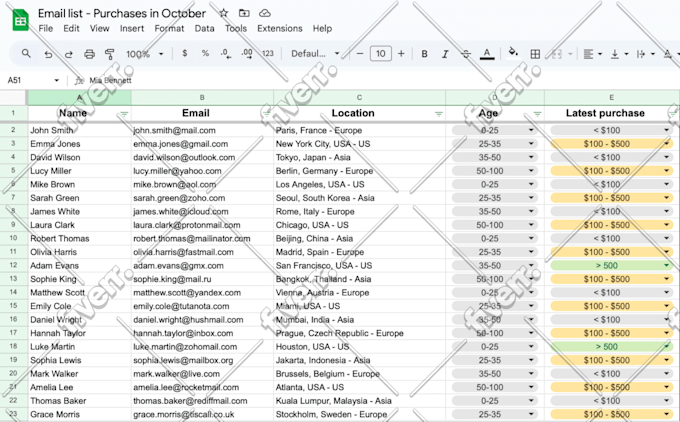Screen dimensions: 680x422
Task: Open the Age column filter
Action: click(537, 114)
